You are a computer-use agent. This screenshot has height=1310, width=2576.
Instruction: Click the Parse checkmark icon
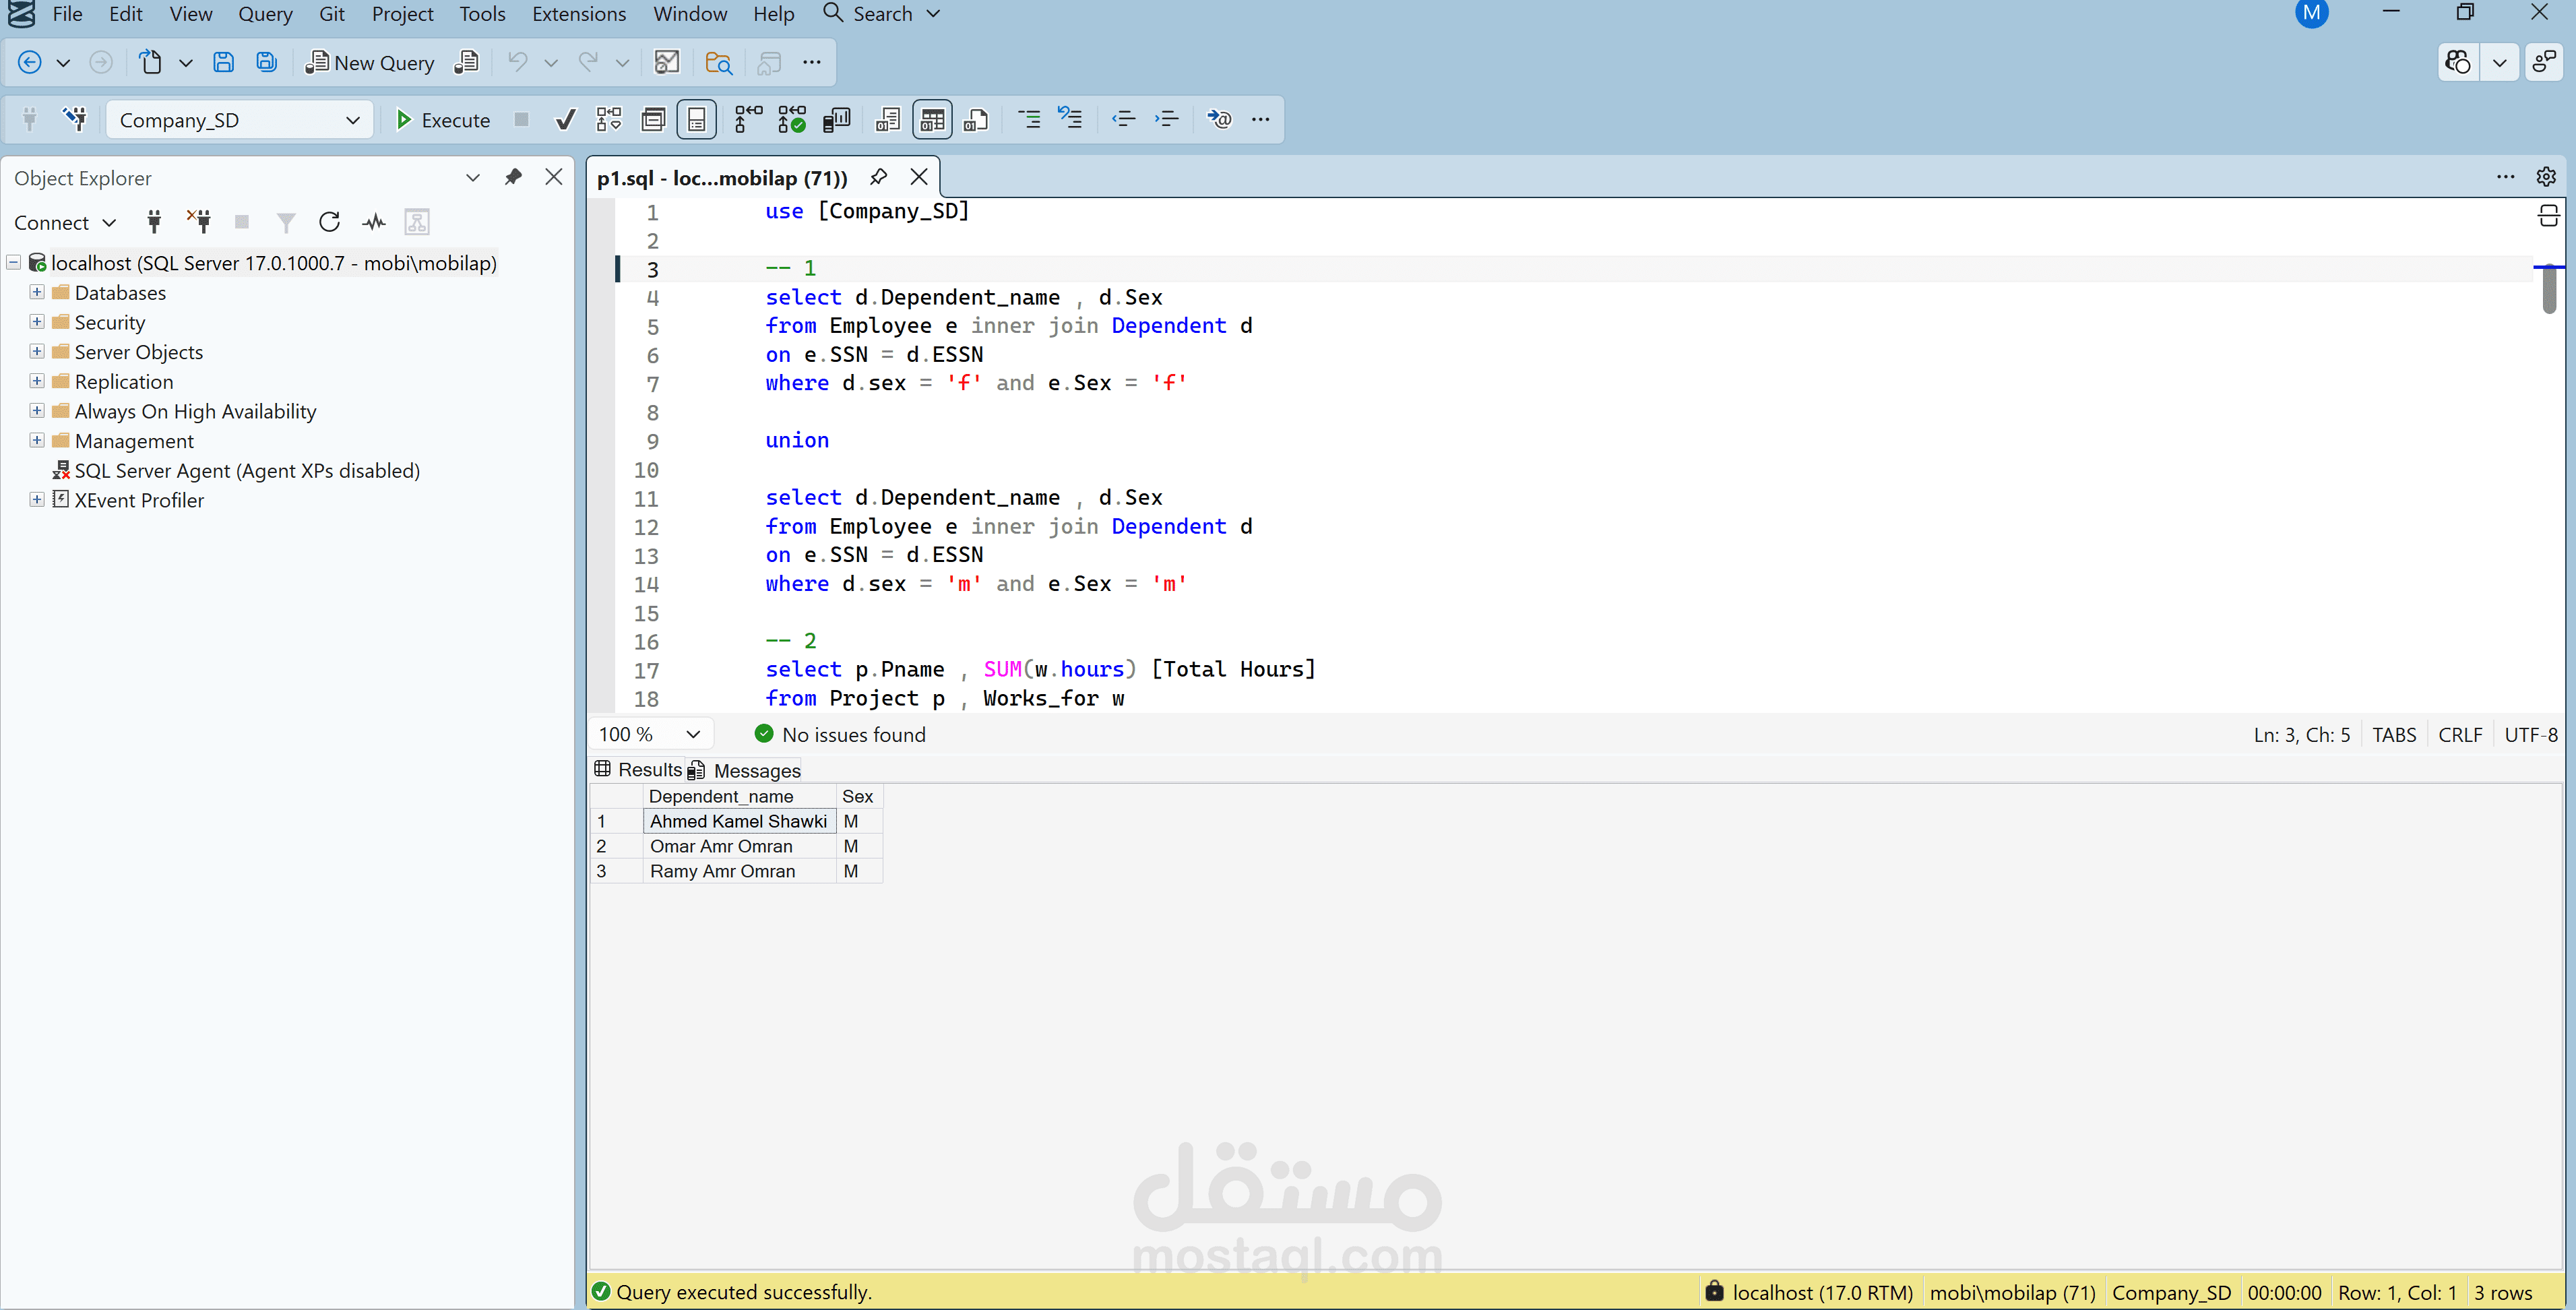[565, 120]
